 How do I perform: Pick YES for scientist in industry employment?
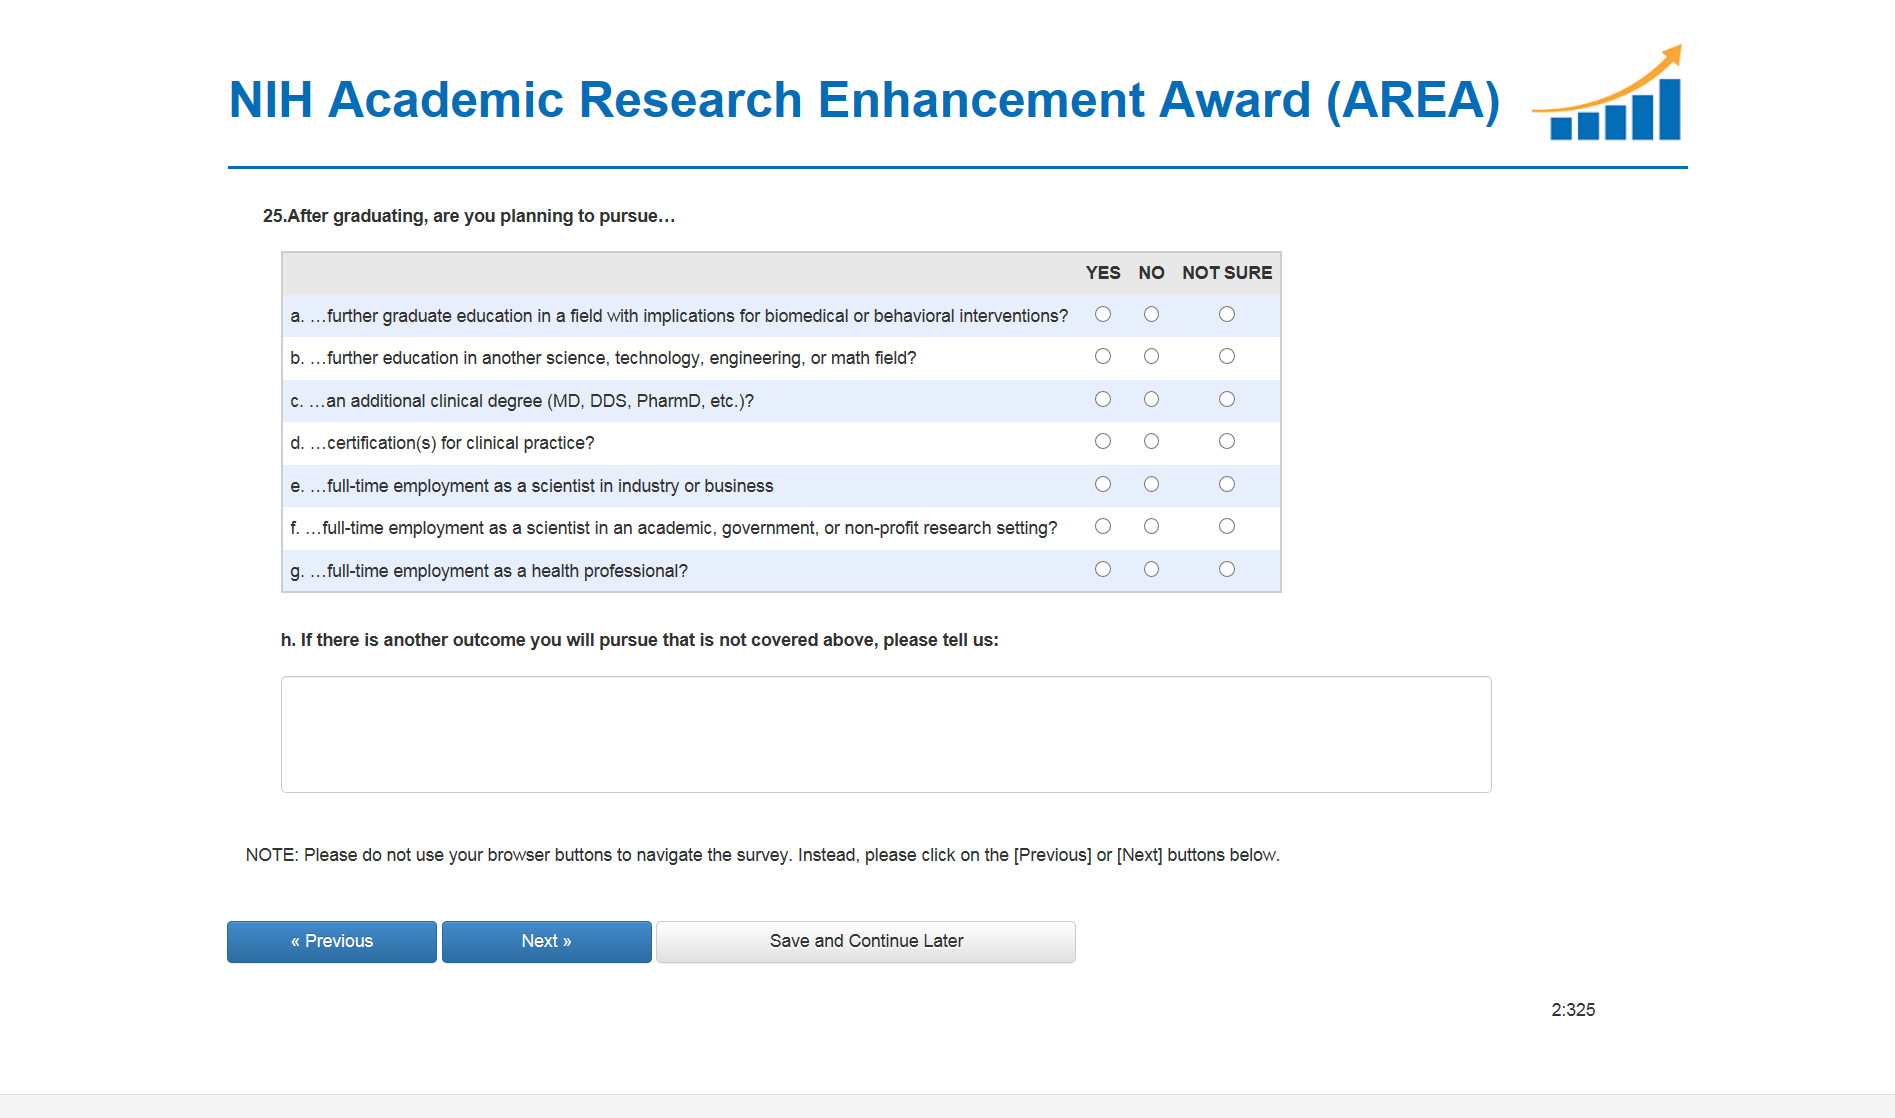point(1103,485)
